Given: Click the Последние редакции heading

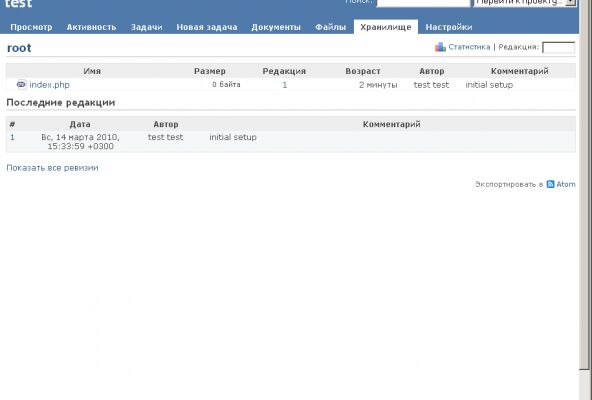Looking at the screenshot, I should coord(61,102).
